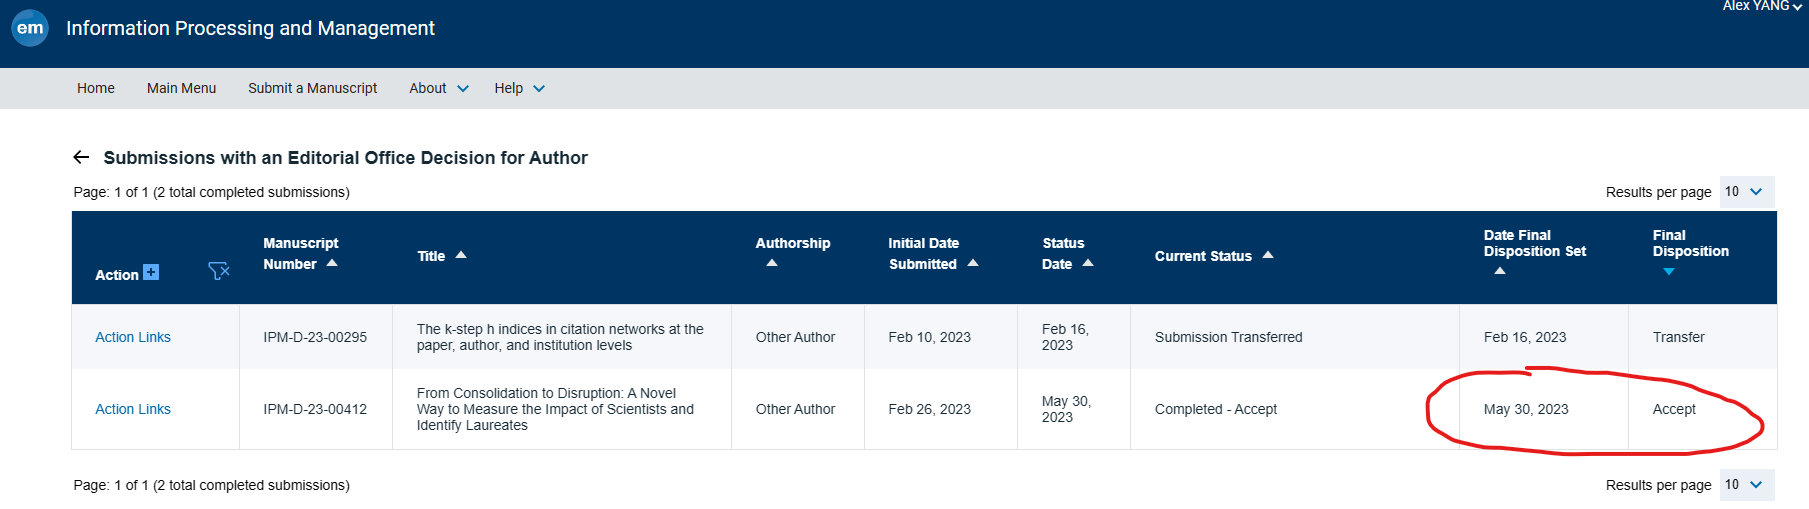The height and width of the screenshot is (509, 1809).
Task: Sort by Status Date arrow
Action: pos(1088,263)
